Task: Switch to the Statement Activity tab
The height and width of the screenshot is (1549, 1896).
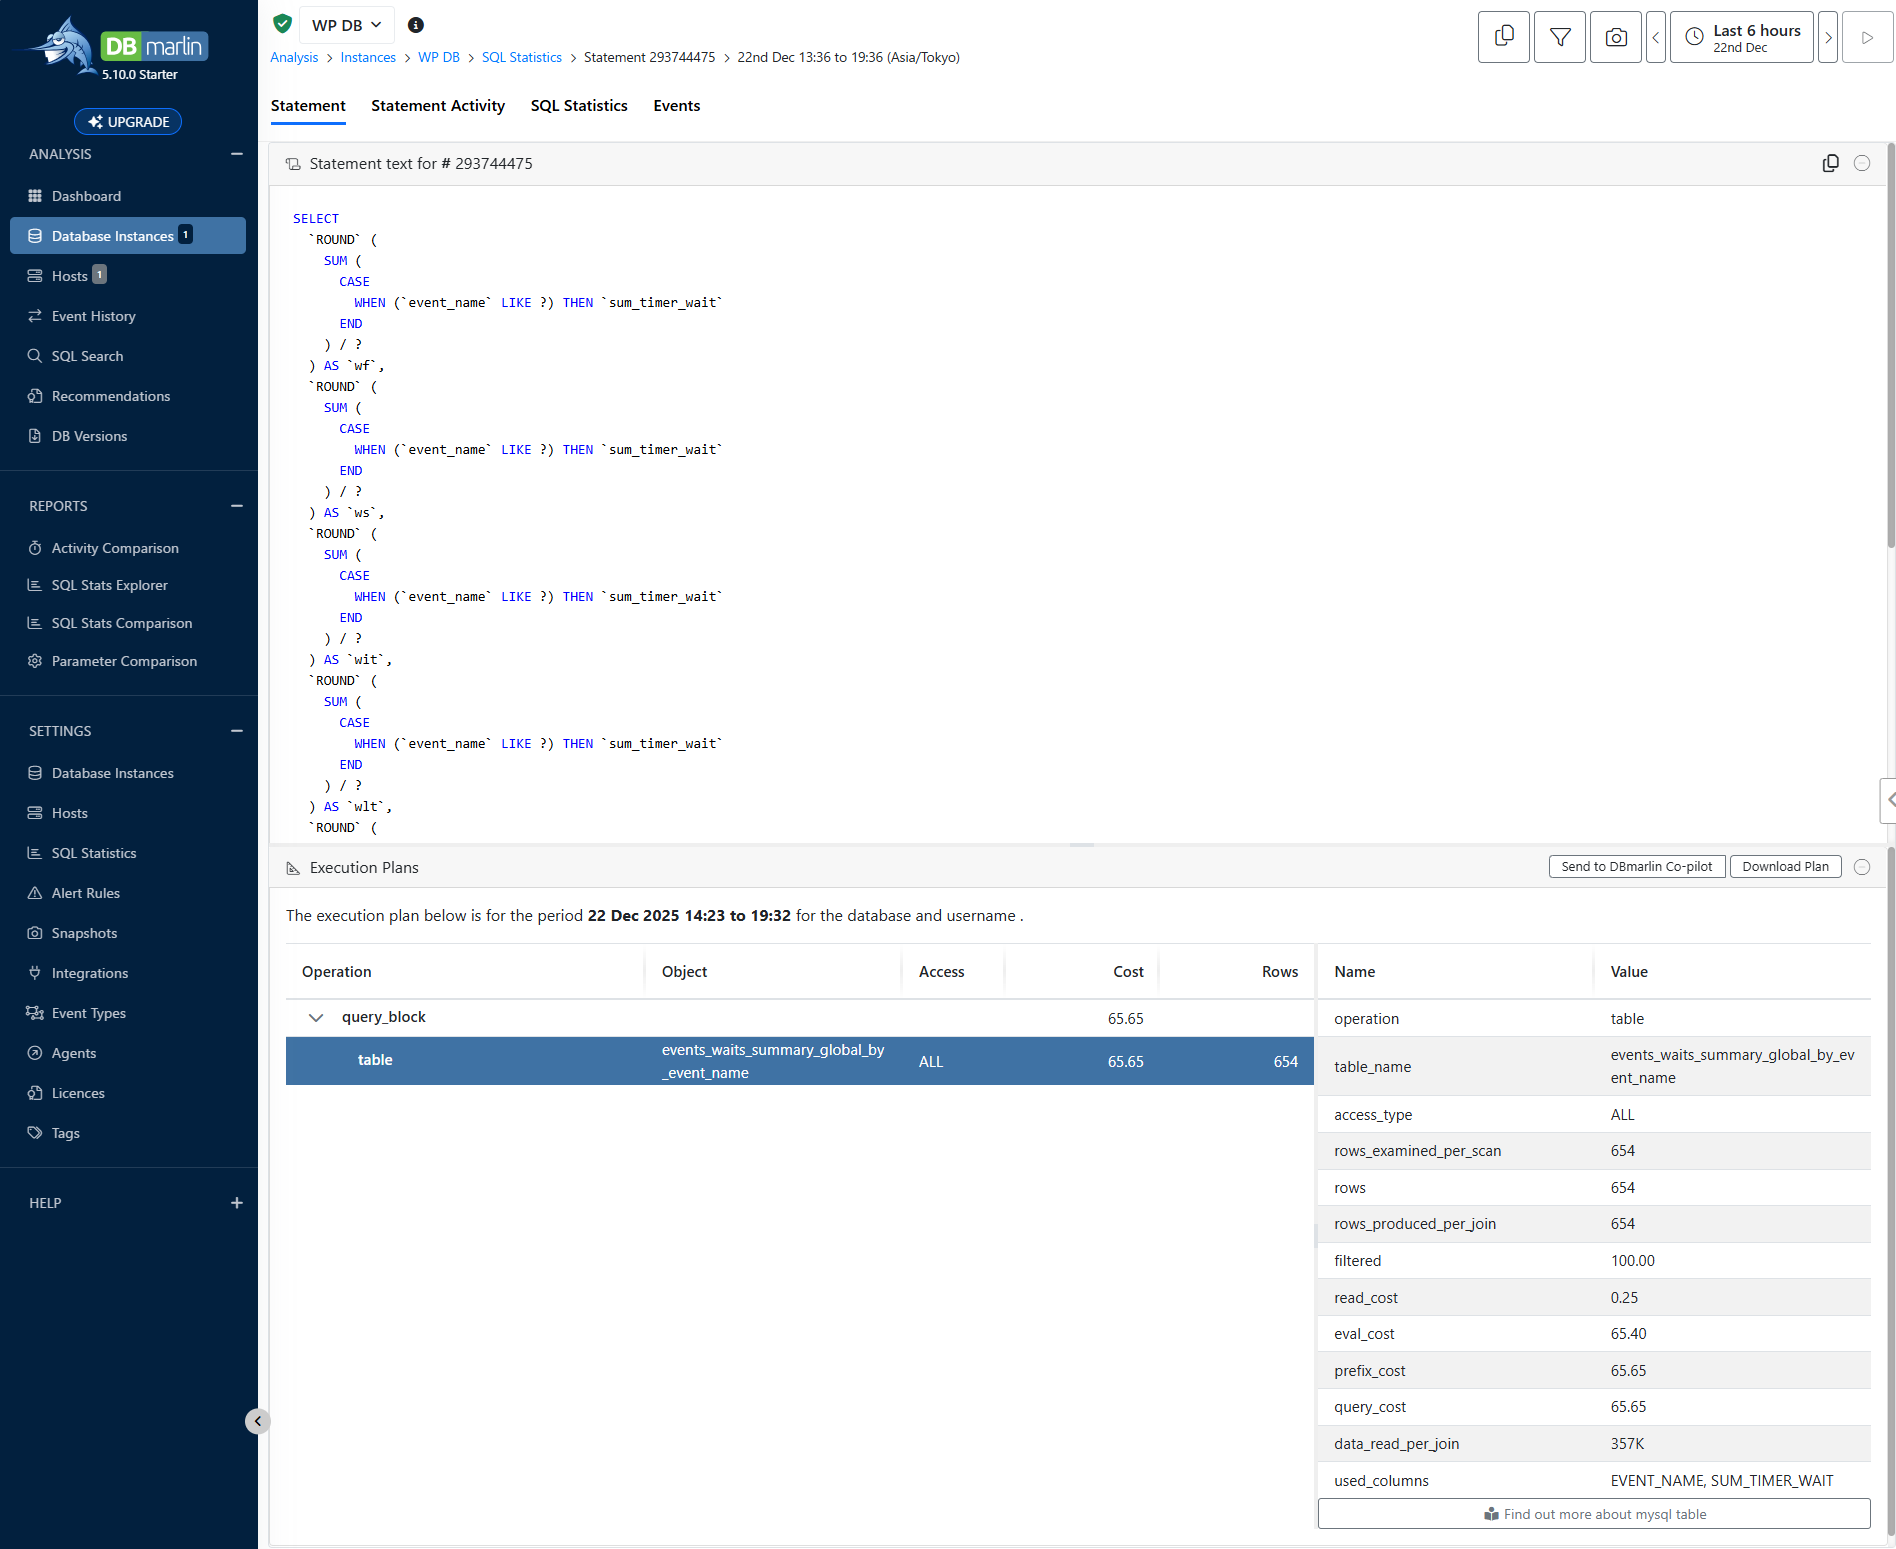Action: point(438,106)
